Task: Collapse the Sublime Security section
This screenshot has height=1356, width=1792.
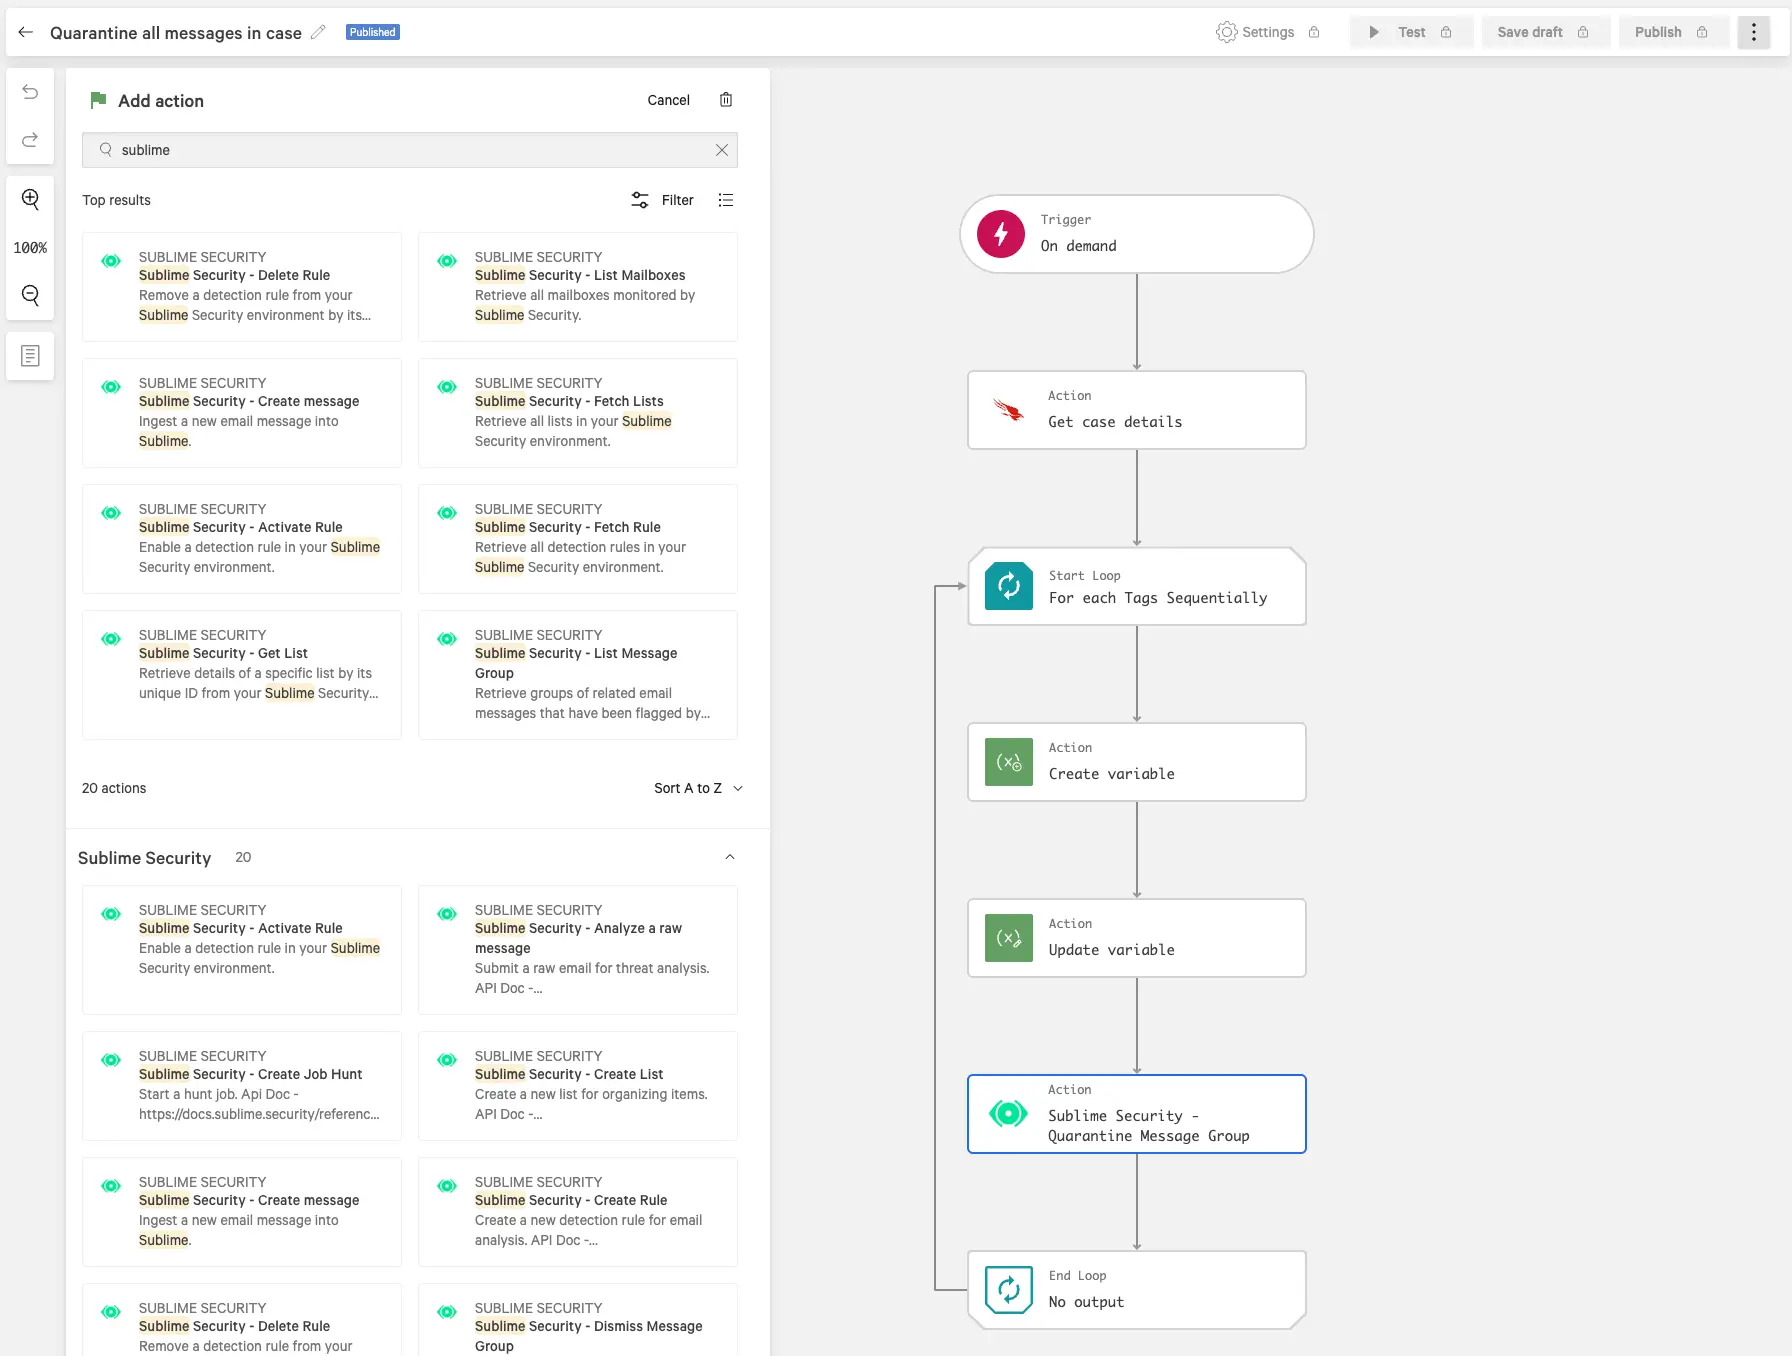Action: 730,857
